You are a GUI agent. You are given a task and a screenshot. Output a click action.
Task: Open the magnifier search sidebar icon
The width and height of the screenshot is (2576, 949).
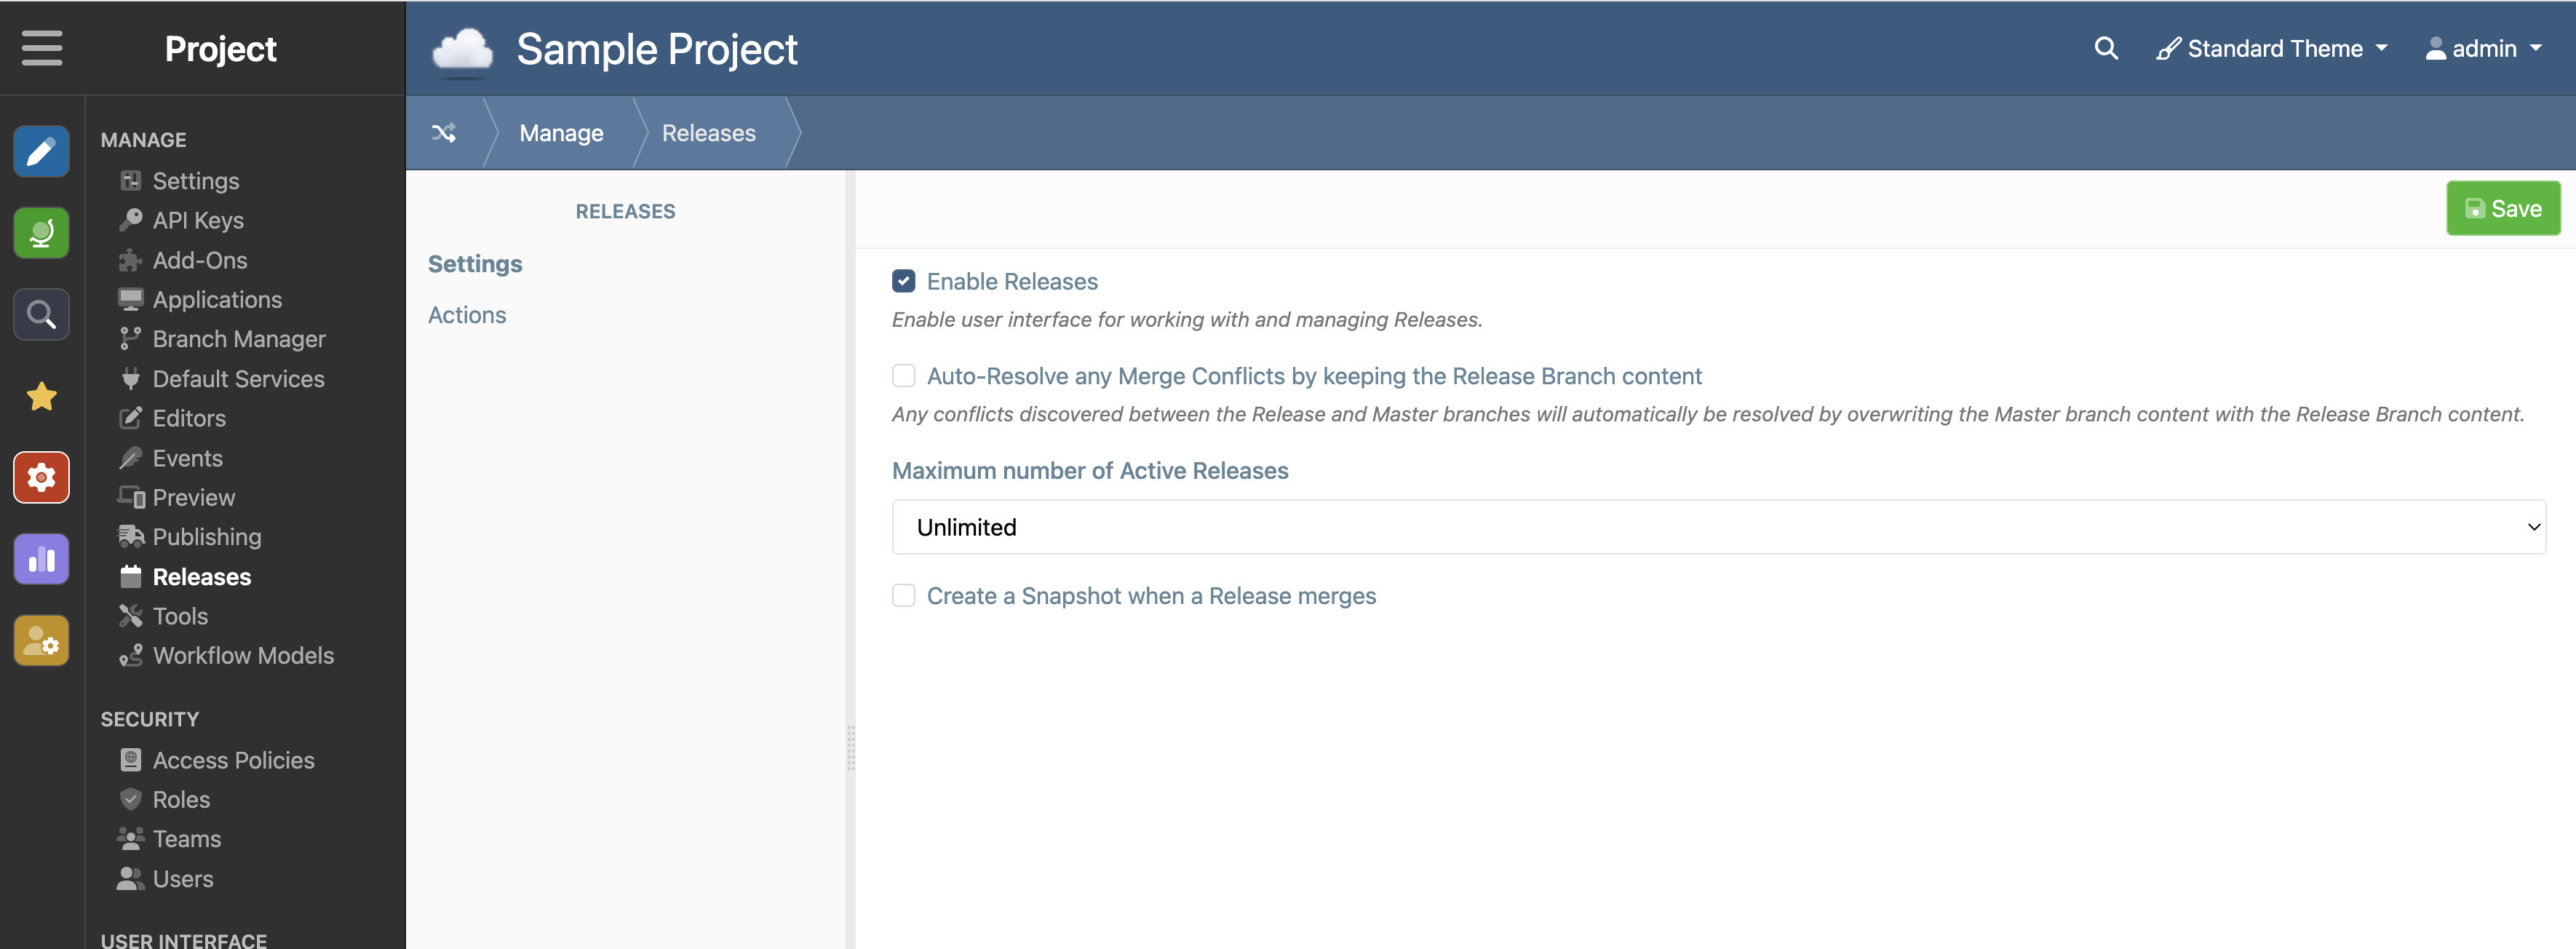point(41,315)
